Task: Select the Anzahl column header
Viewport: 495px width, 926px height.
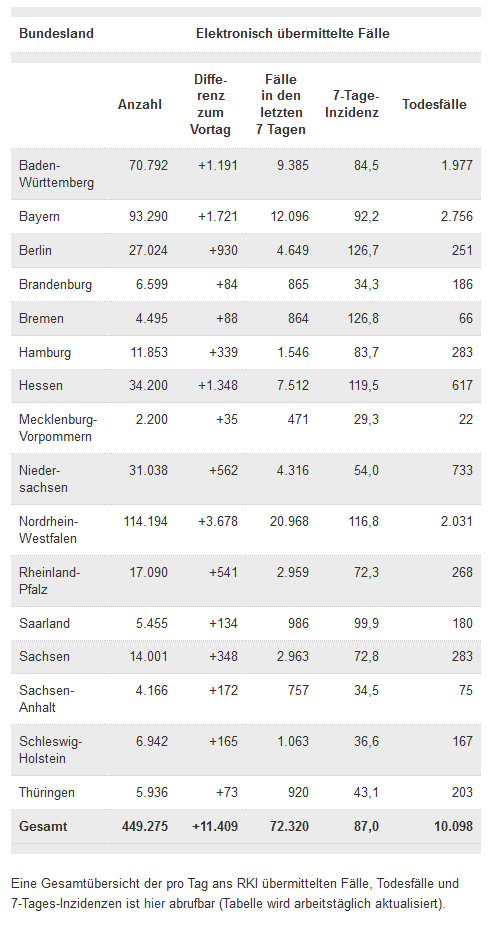Action: pos(140,105)
